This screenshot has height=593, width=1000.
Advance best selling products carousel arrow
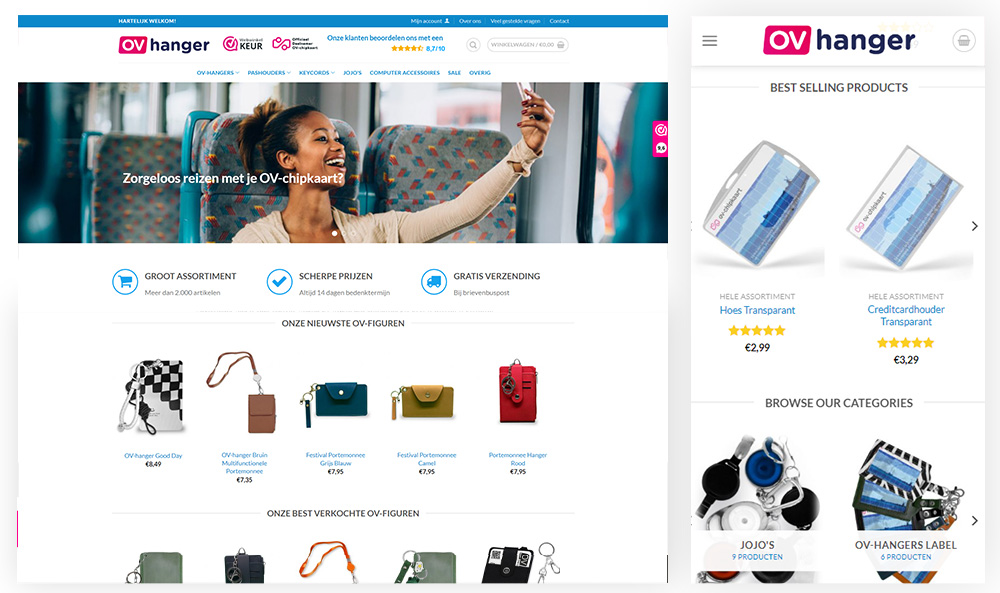[974, 226]
